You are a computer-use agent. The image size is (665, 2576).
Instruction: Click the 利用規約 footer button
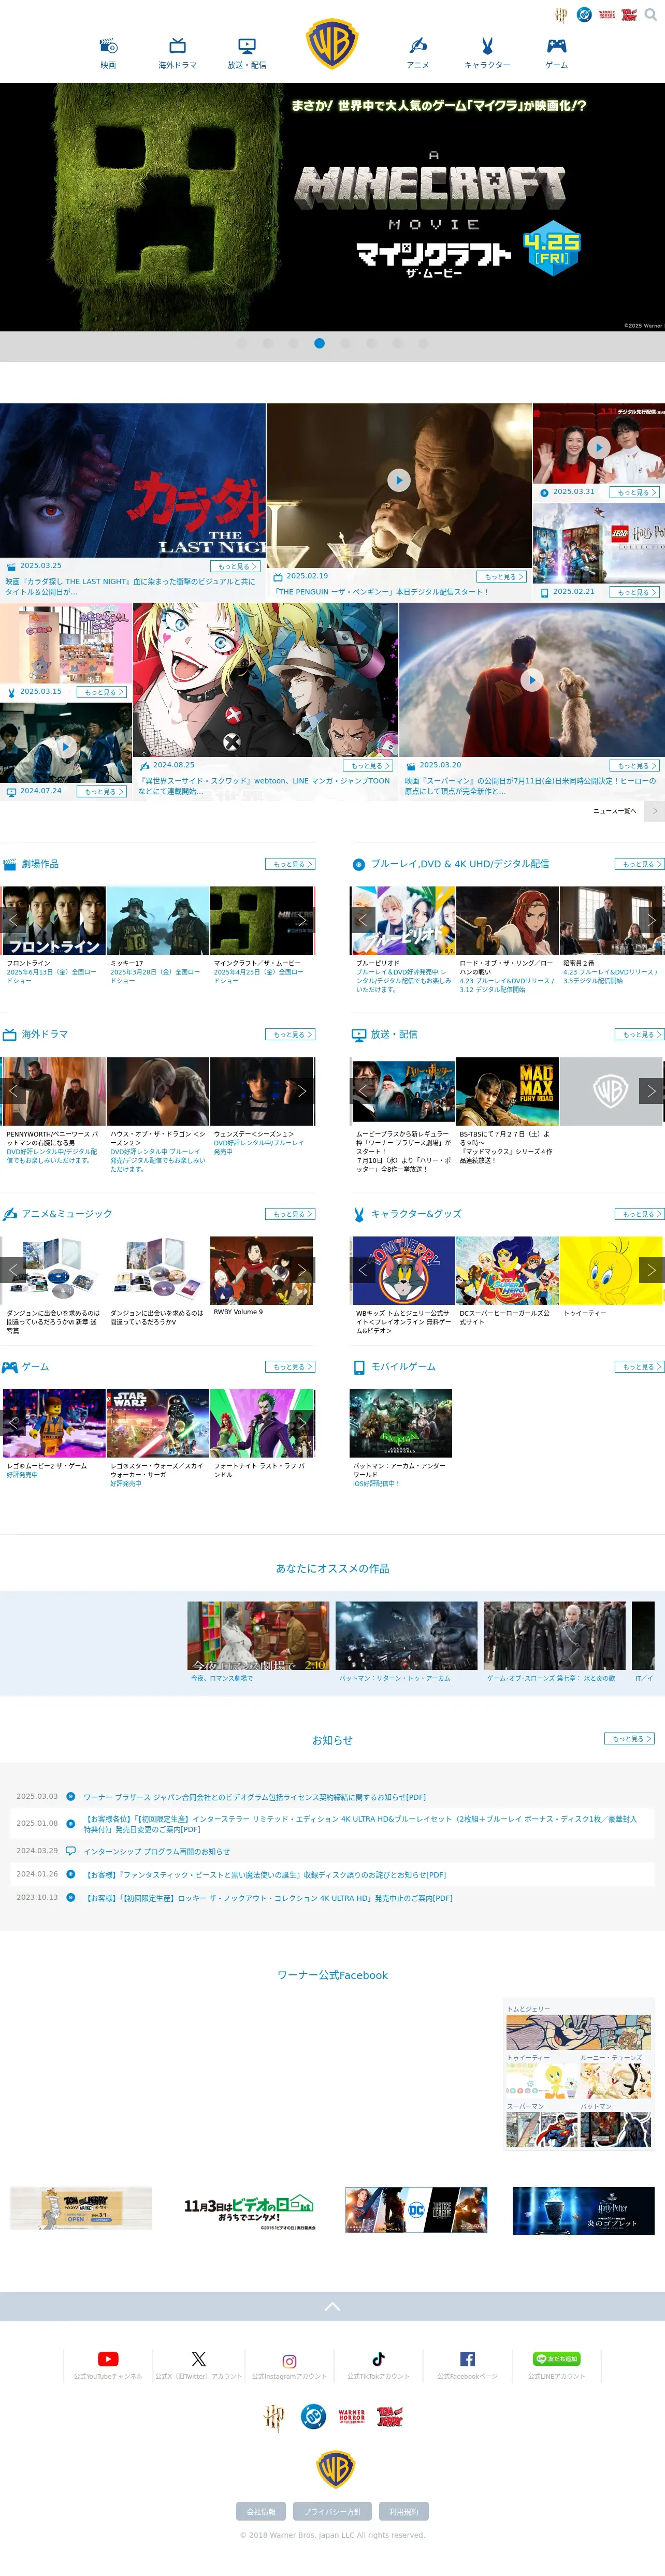(404, 2511)
